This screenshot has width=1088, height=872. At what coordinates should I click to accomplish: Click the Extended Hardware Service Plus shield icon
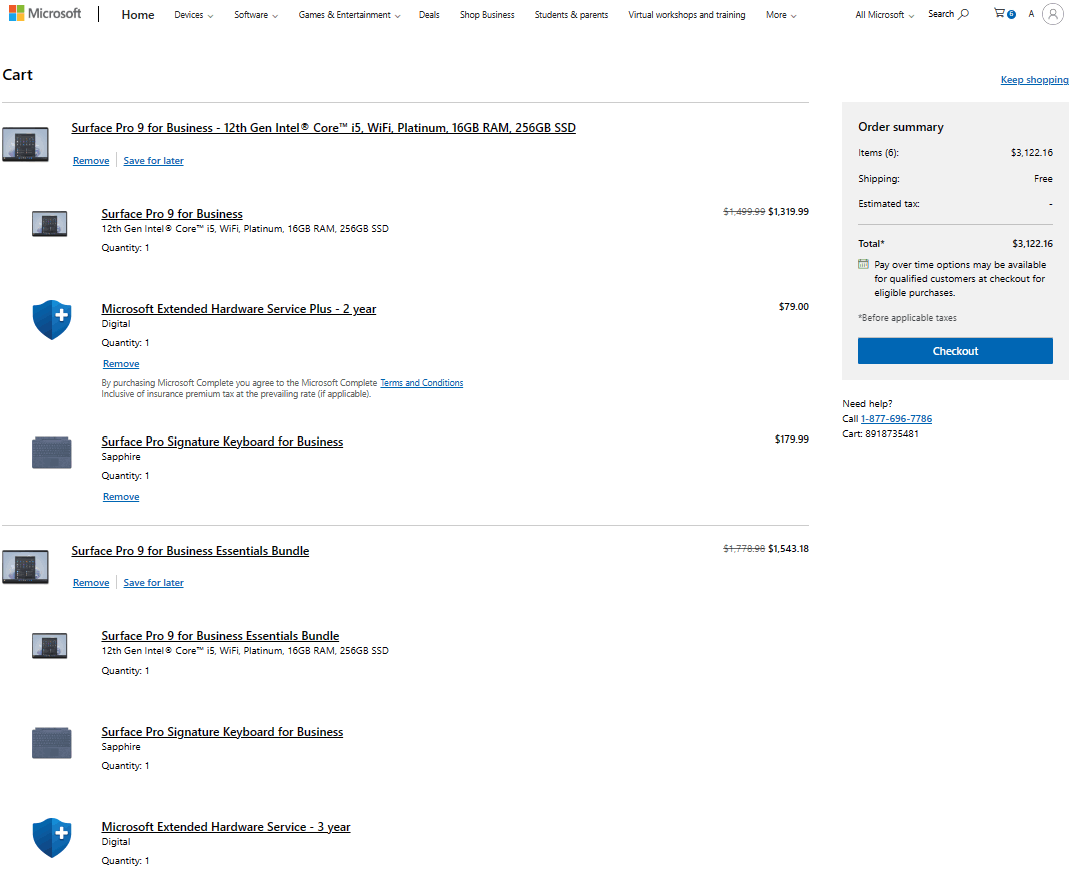(51, 319)
